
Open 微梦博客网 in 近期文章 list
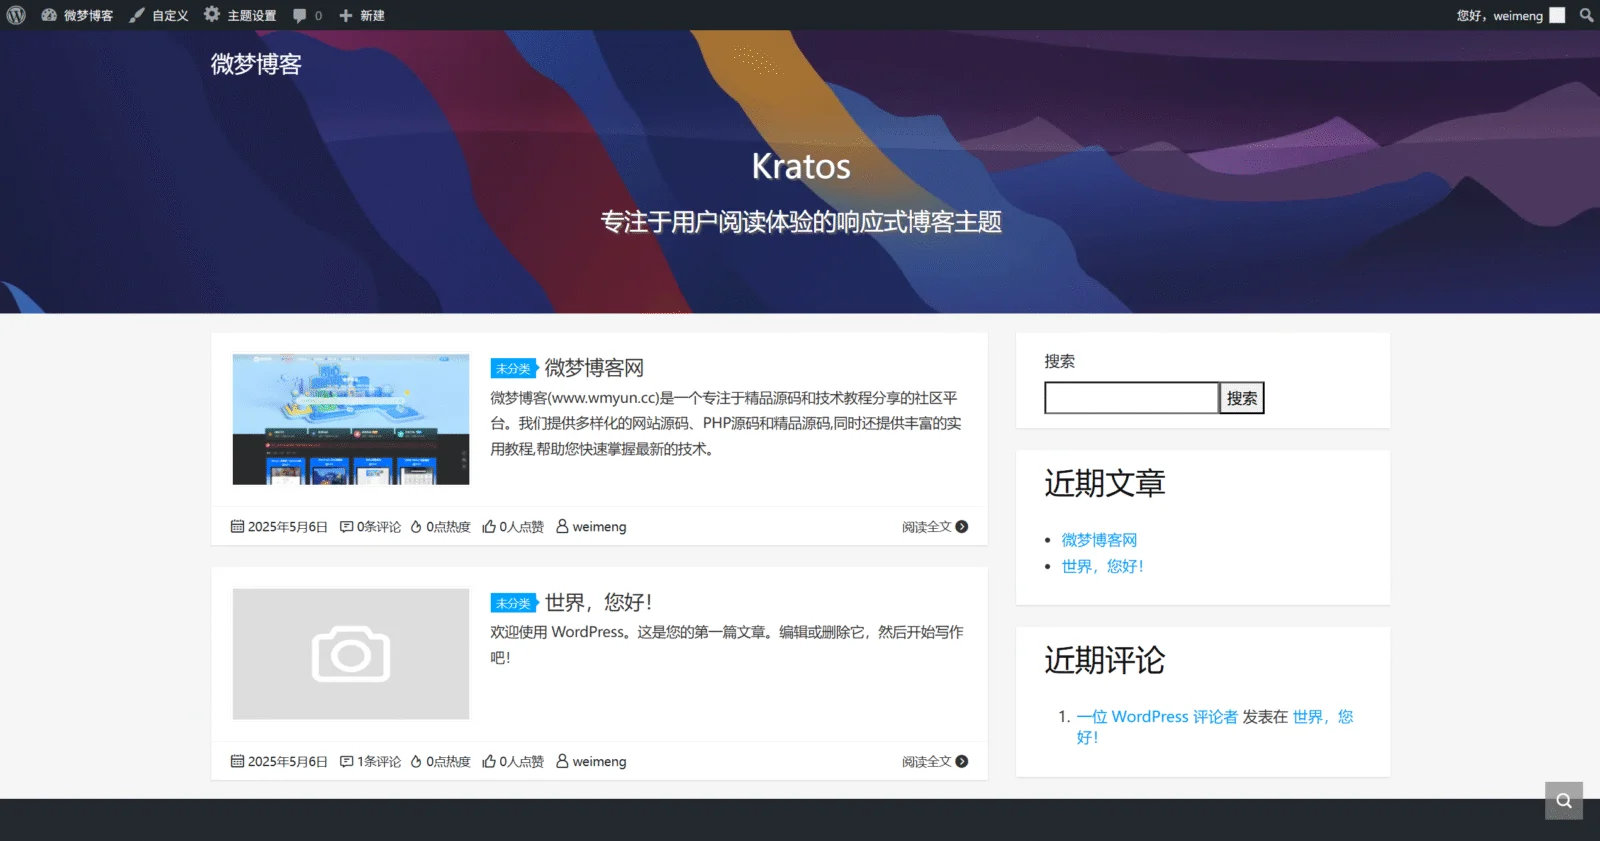[x=1099, y=540]
